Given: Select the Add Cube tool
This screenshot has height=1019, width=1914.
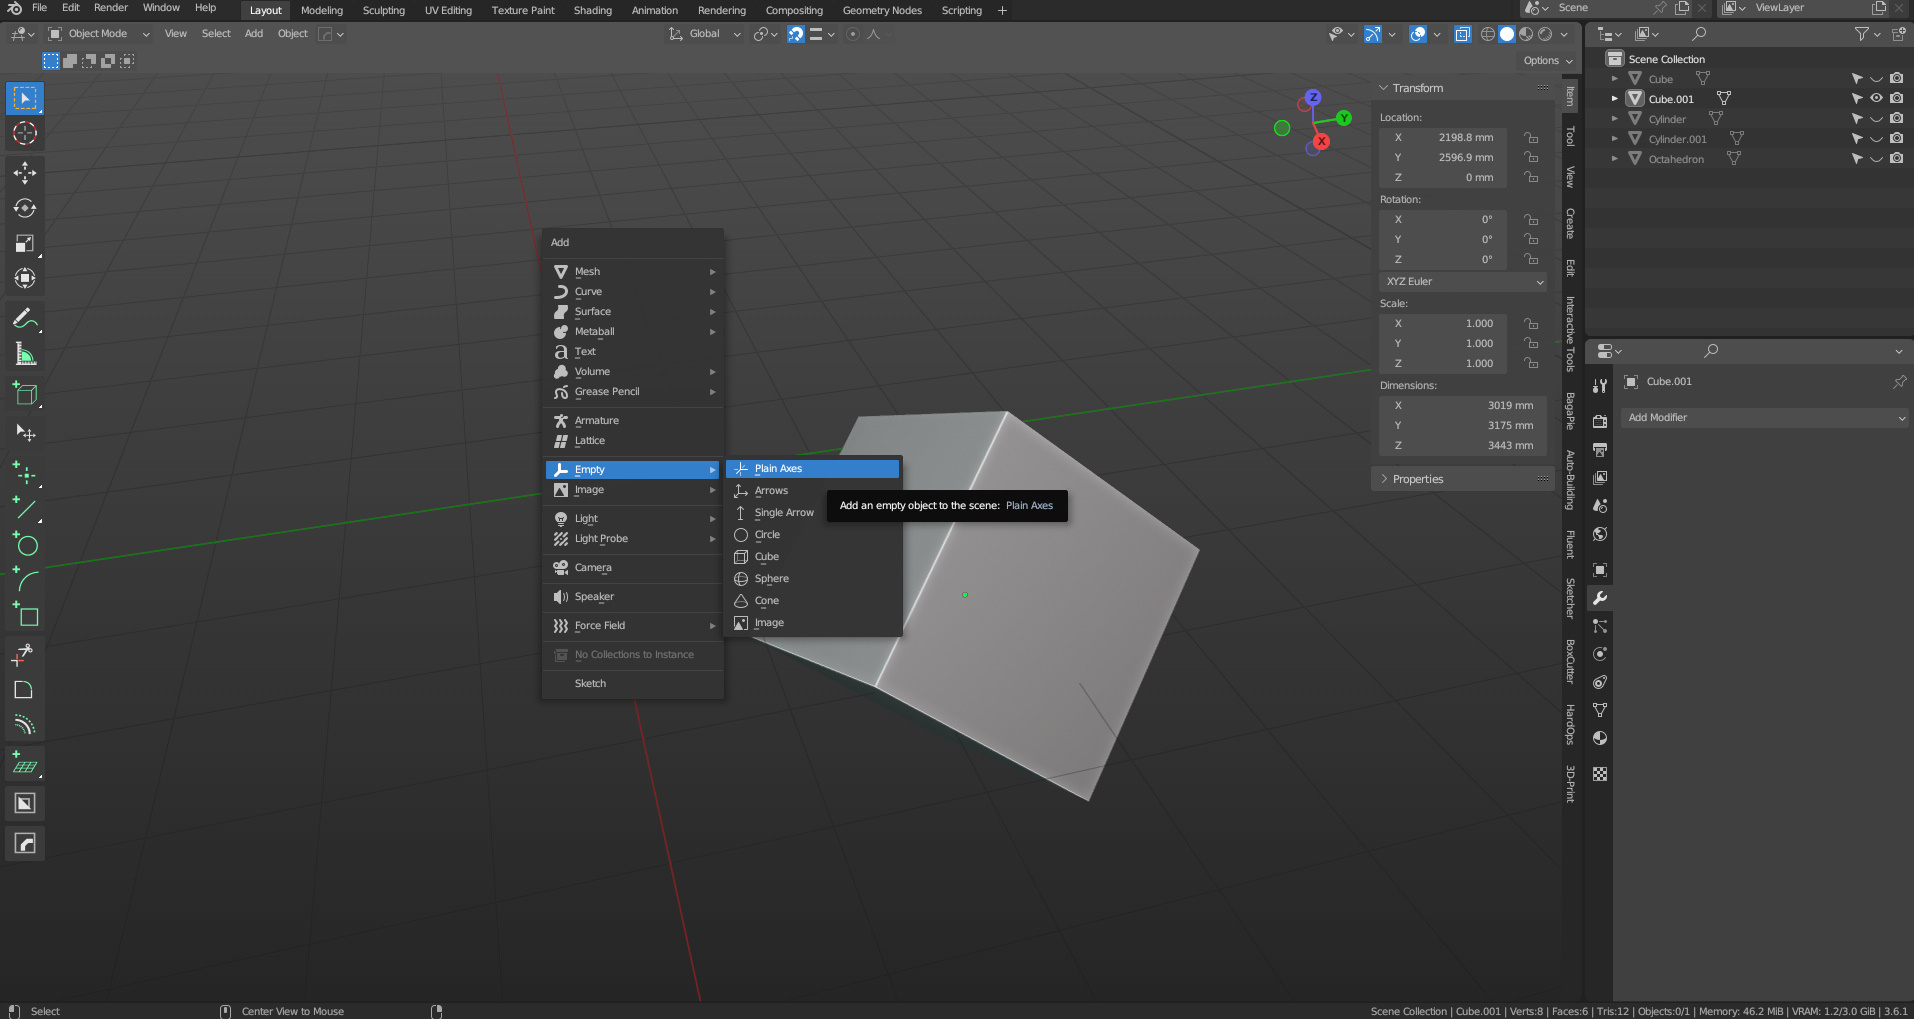Looking at the screenshot, I should pyautogui.click(x=25, y=395).
